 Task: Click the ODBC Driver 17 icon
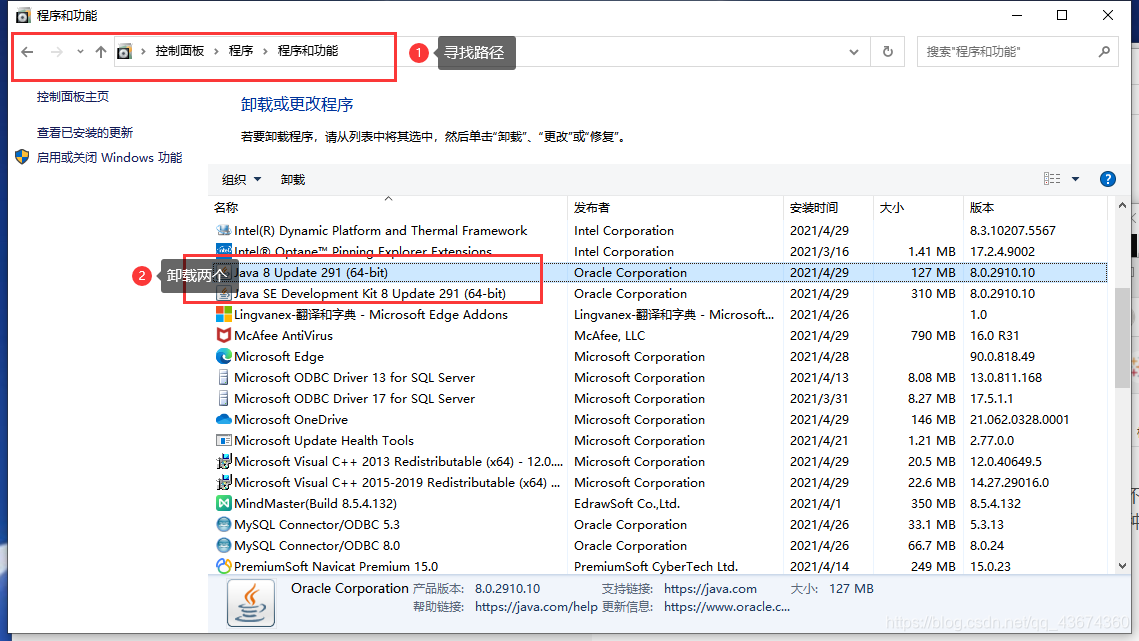point(224,398)
